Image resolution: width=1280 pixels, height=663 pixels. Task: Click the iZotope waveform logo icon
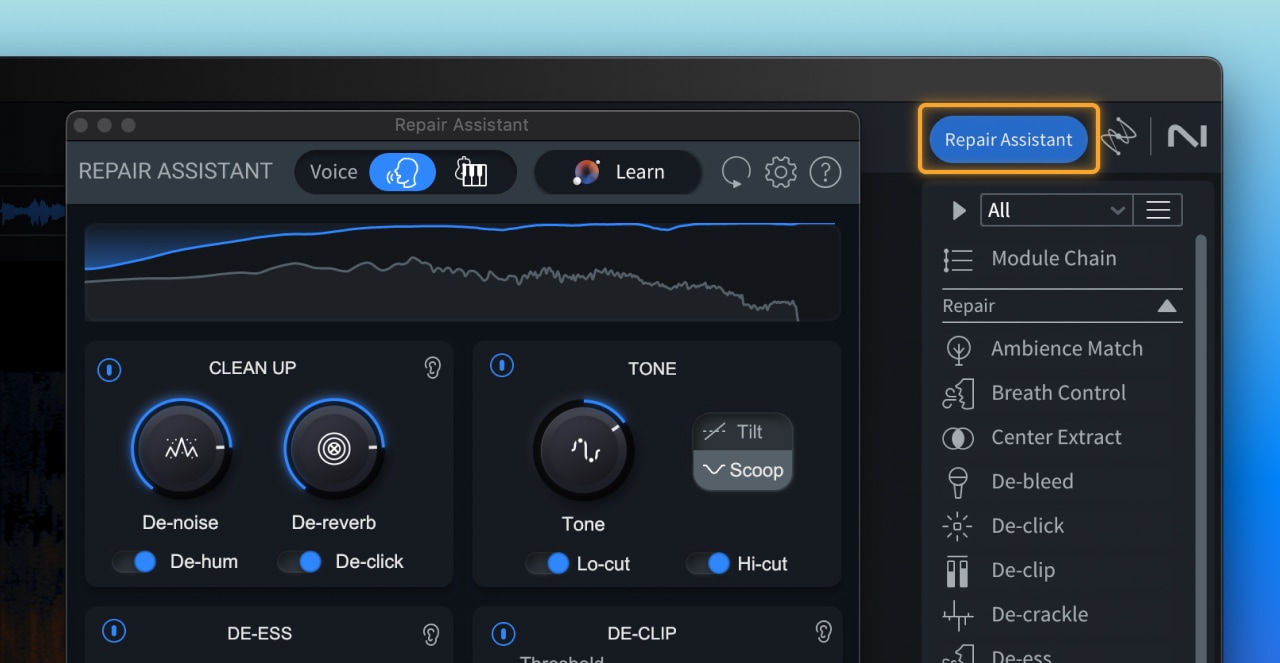coord(1119,137)
